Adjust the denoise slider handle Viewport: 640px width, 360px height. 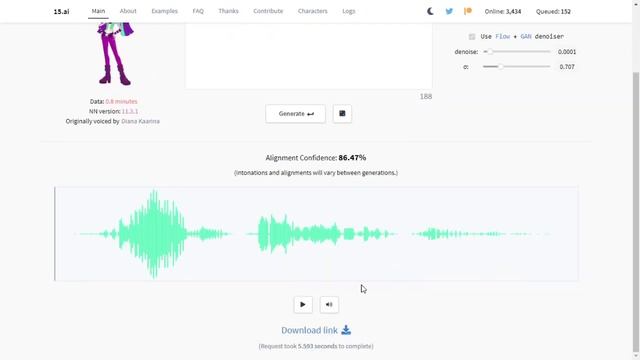tap(490, 52)
